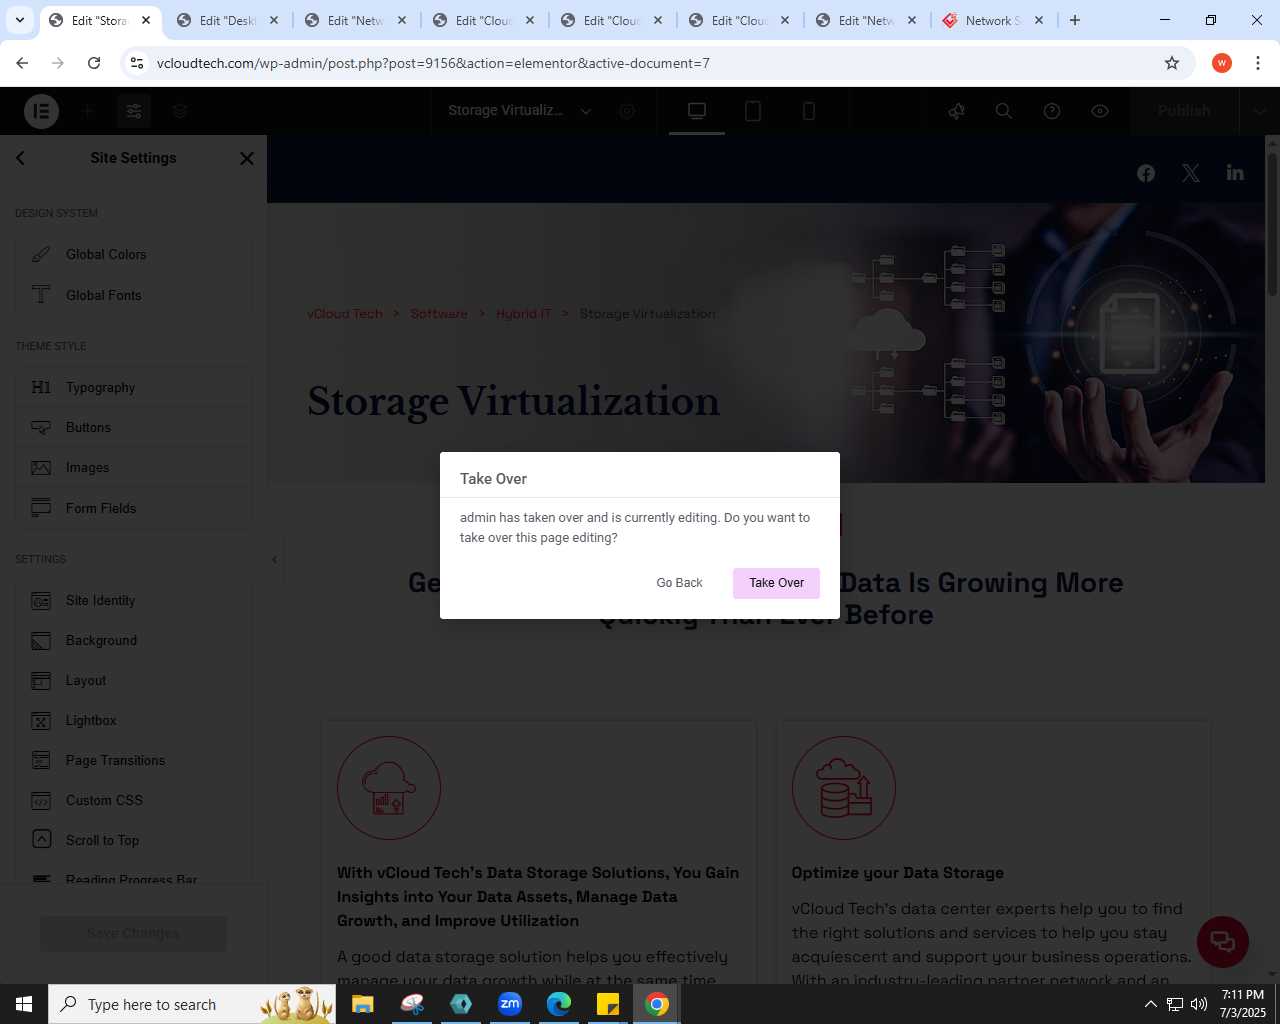This screenshot has width=1280, height=1024.
Task: Open a new browser tab
Action: point(1075,20)
